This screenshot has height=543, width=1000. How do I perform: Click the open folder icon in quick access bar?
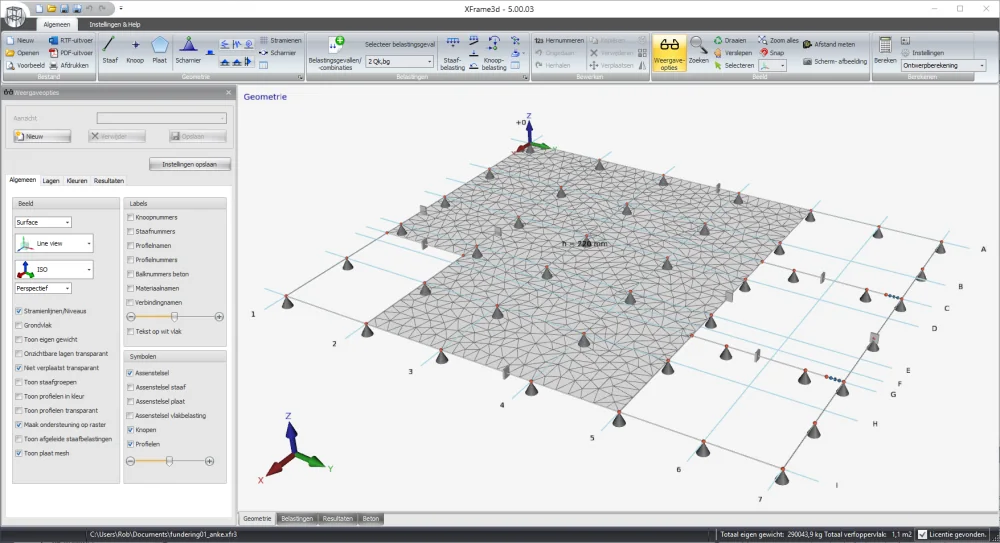[52, 9]
